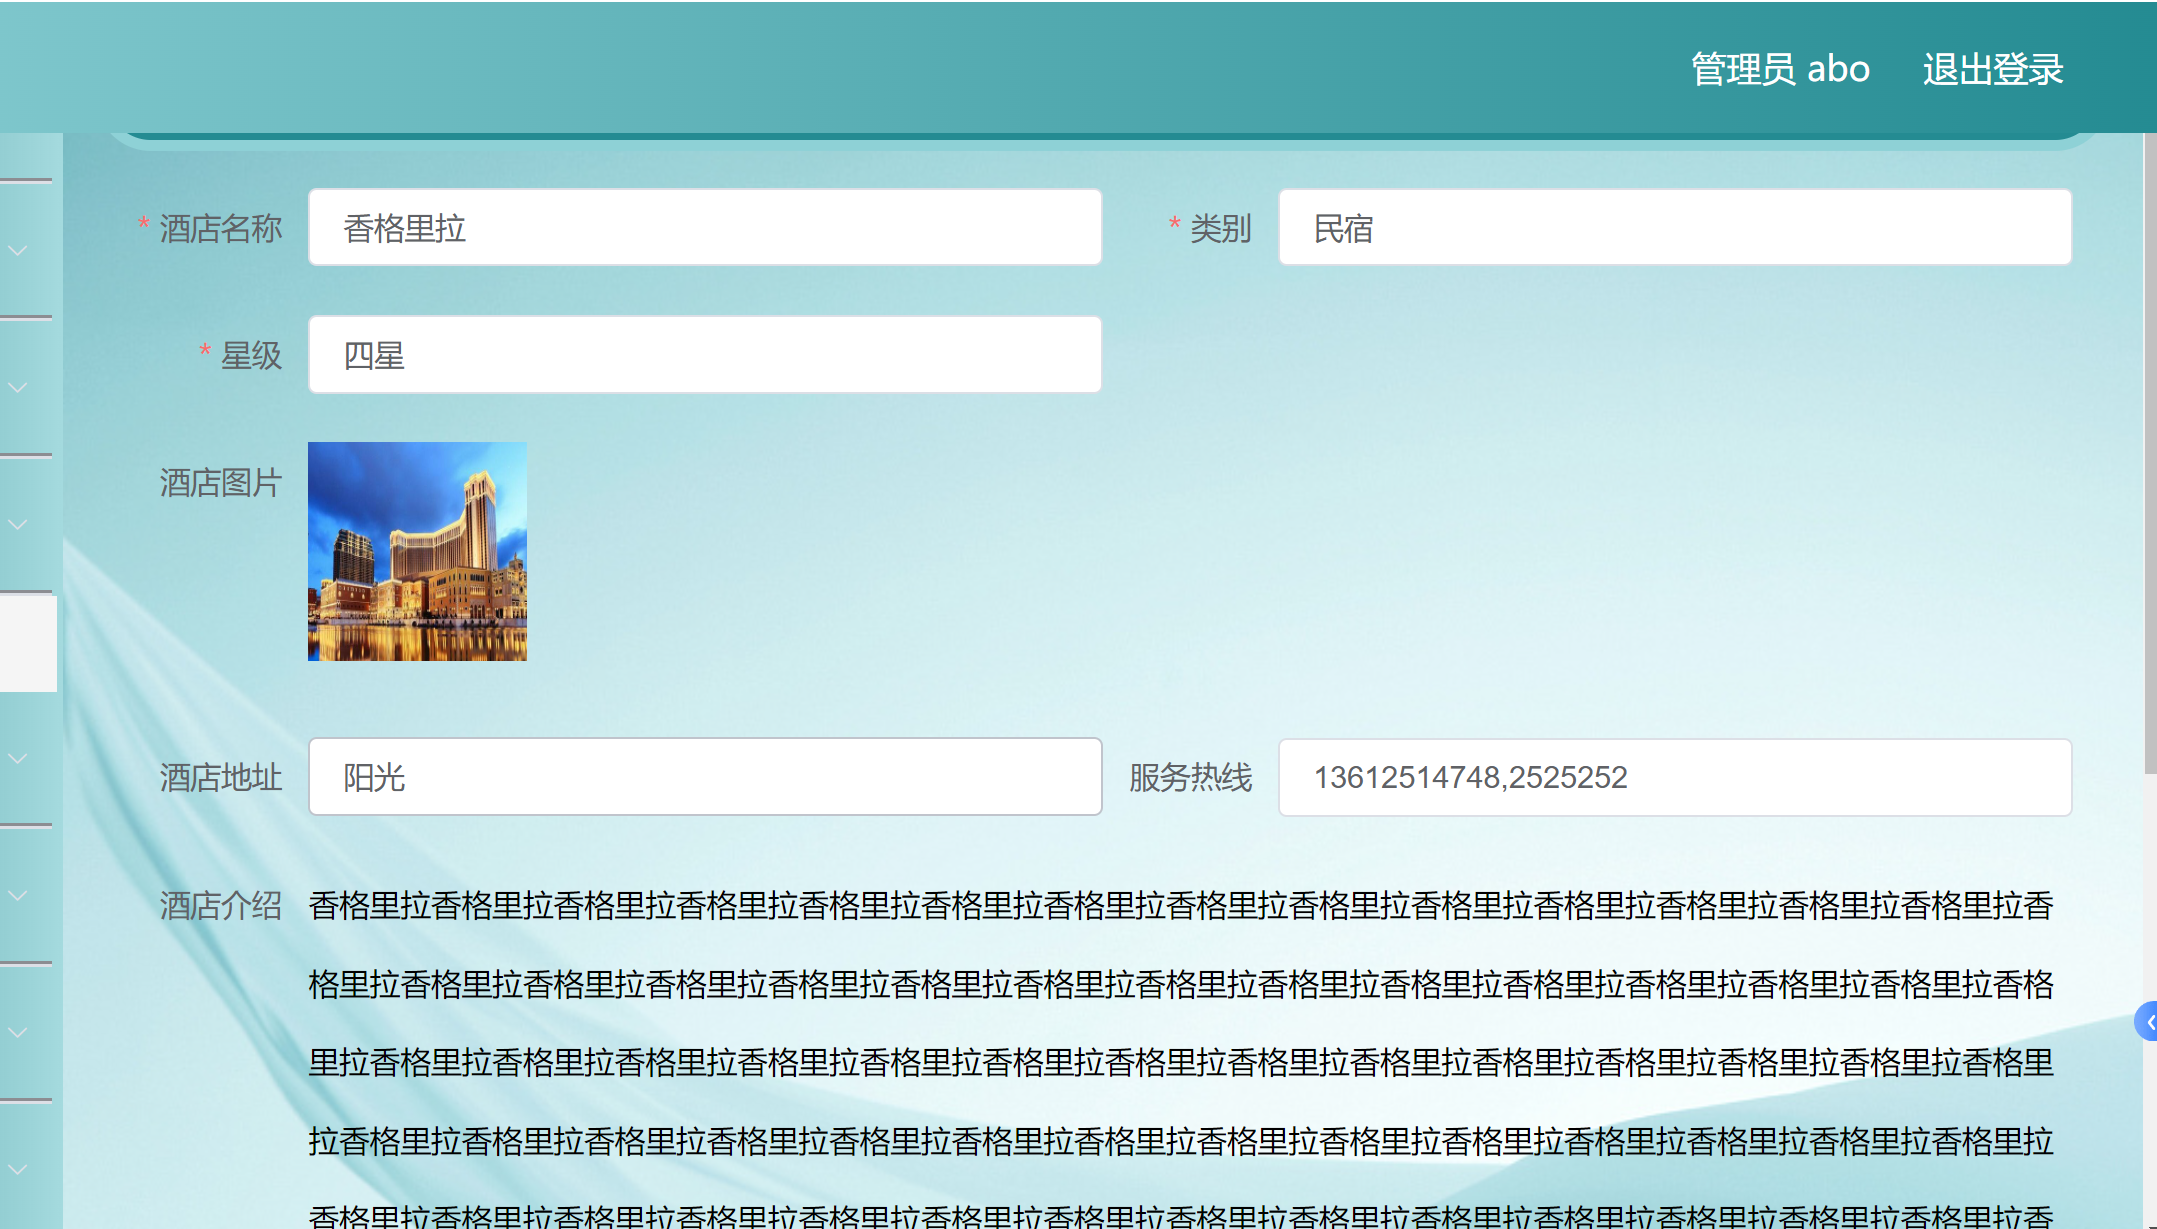Click the 类别 field showing 民宿
The image size is (2157, 1229).
1674,228
